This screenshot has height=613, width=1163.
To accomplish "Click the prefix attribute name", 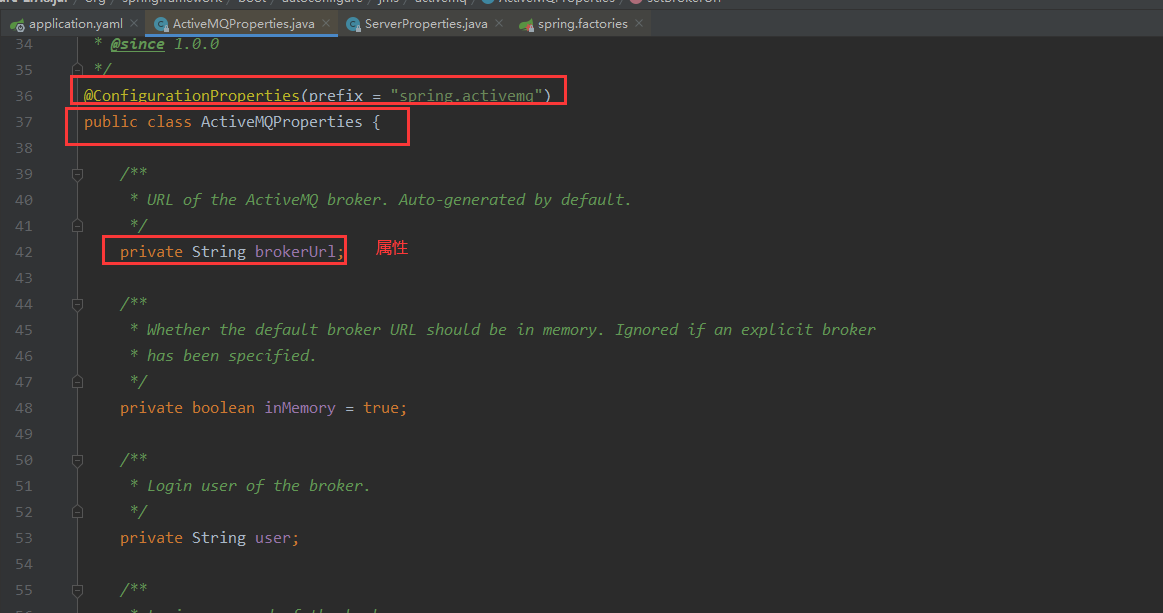I will pyautogui.click(x=336, y=96).
